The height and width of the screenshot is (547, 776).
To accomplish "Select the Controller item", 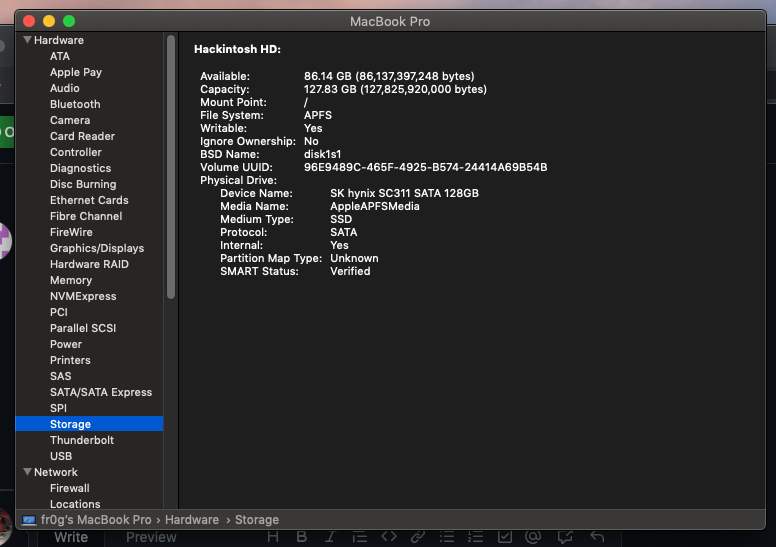I will coord(76,152).
